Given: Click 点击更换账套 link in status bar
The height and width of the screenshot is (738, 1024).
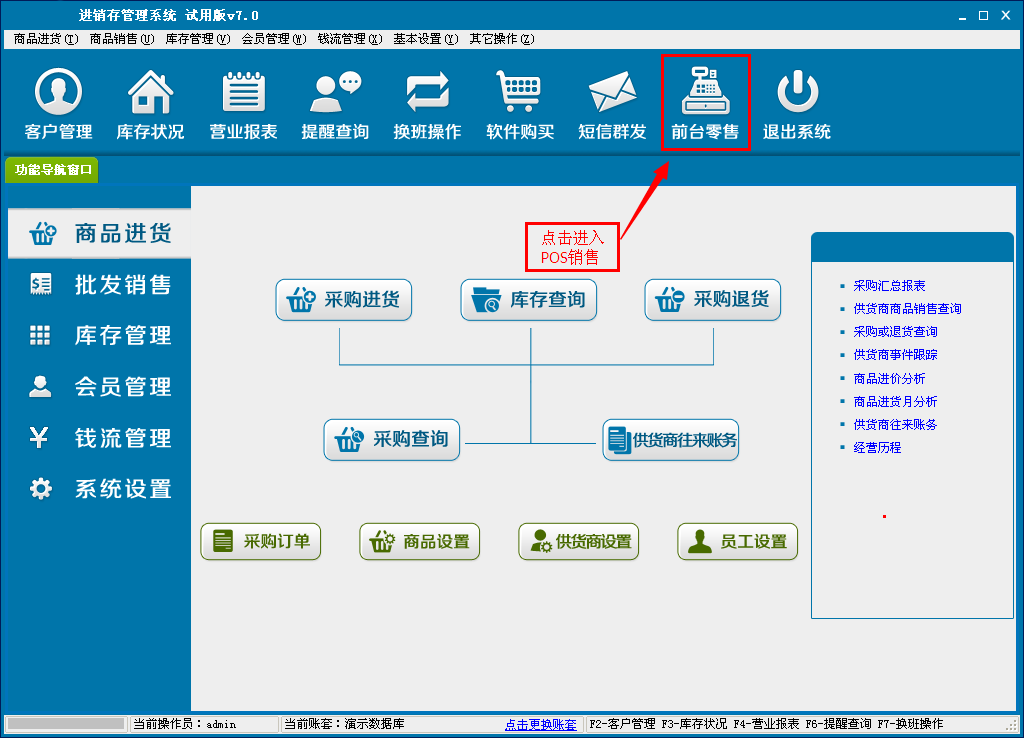Looking at the screenshot, I should 540,724.
